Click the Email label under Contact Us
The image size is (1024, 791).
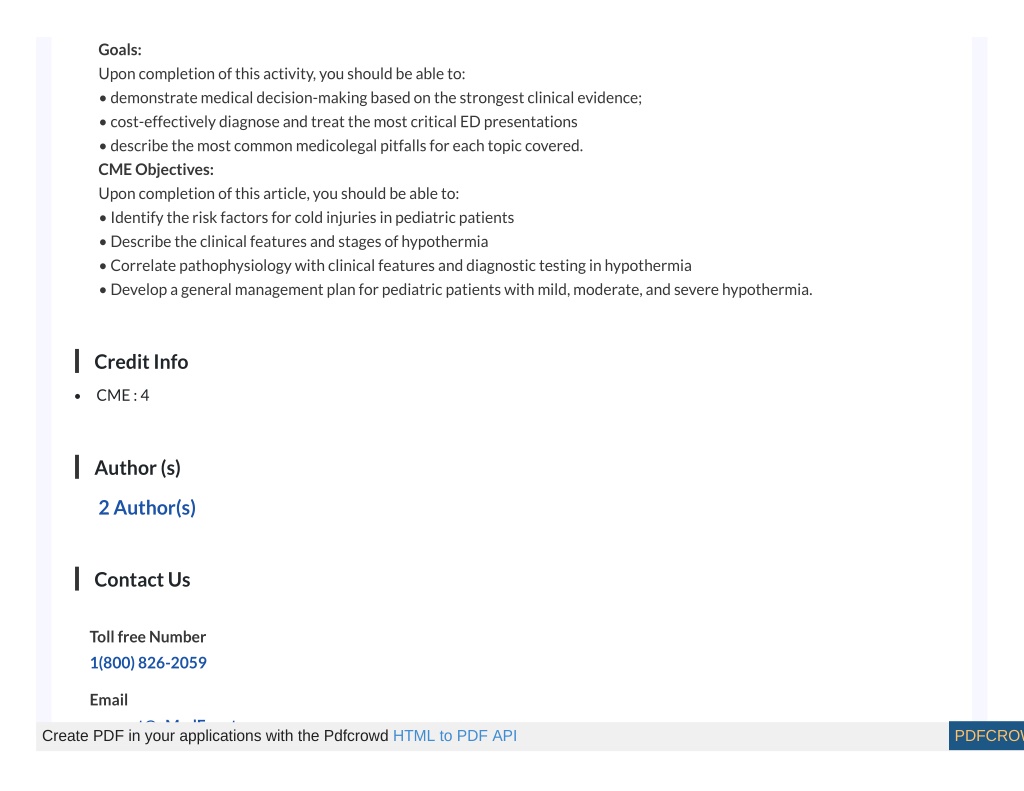pyautogui.click(x=108, y=700)
